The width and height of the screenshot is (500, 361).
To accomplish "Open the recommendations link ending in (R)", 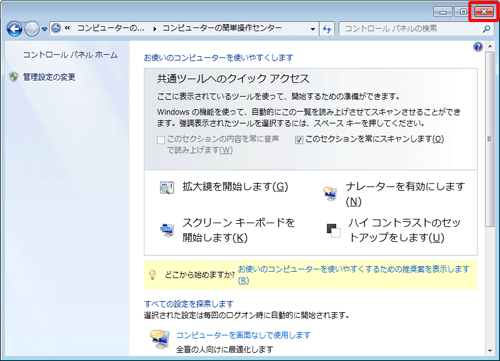I will (353, 275).
